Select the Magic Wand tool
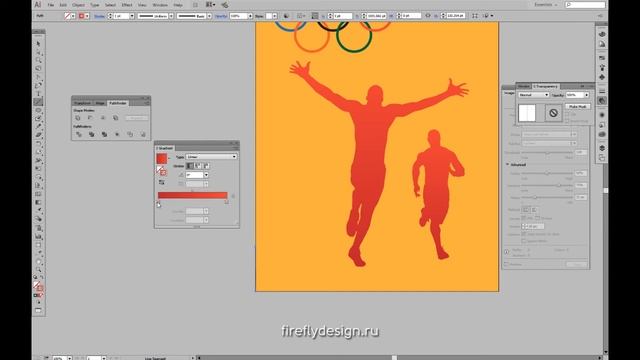 pyautogui.click(x=38, y=60)
